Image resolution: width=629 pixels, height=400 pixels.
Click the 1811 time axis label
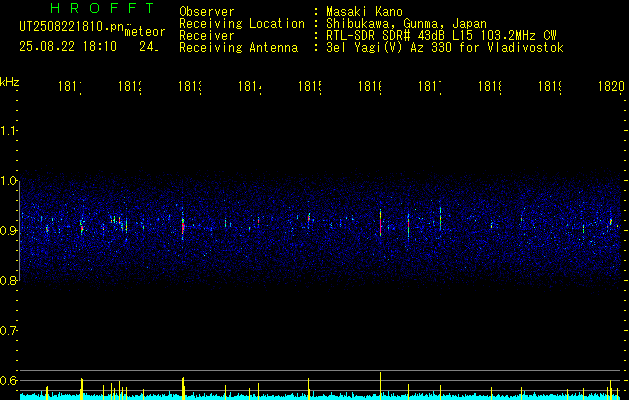pyautogui.click(x=70, y=86)
